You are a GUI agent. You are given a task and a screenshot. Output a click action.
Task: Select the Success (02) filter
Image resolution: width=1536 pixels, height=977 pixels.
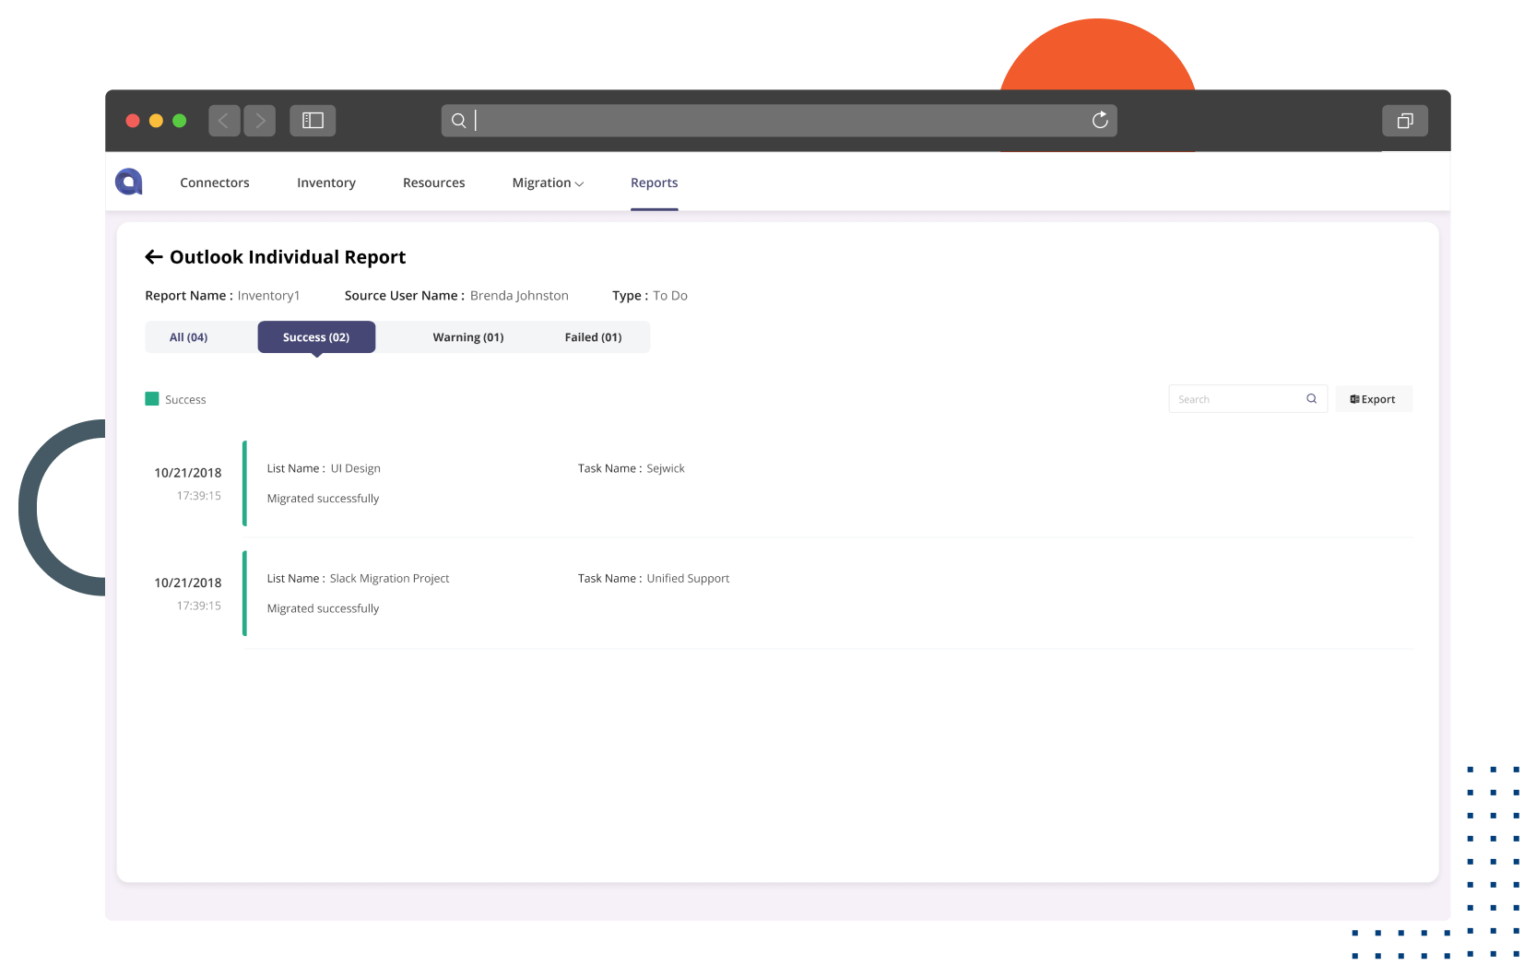coord(316,337)
